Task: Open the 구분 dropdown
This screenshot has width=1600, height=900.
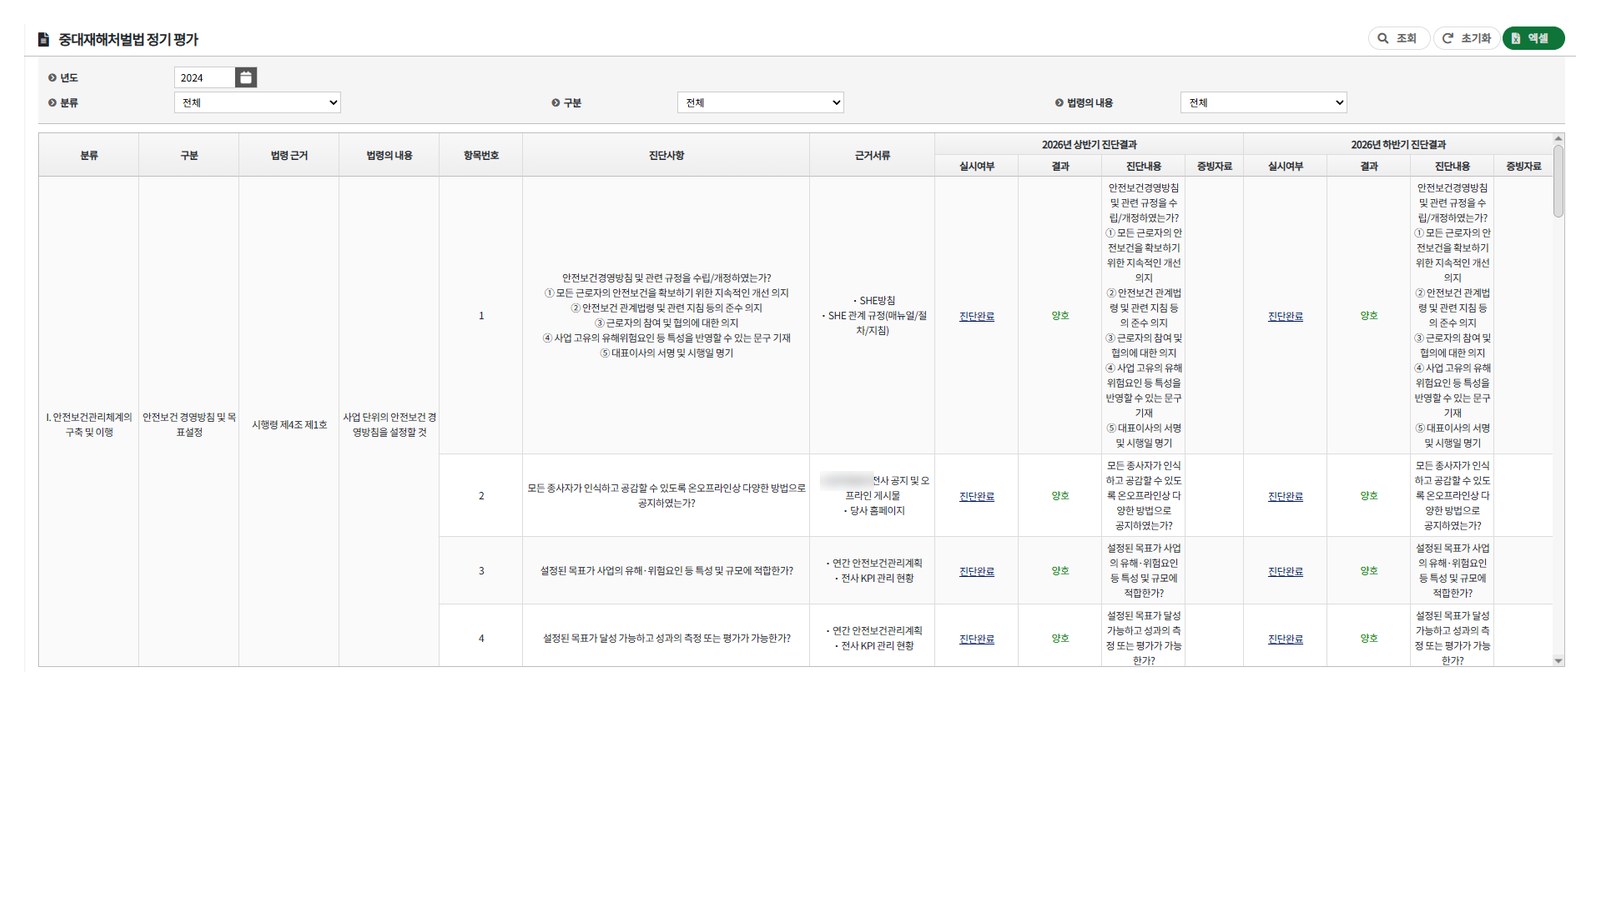Action: tap(760, 102)
